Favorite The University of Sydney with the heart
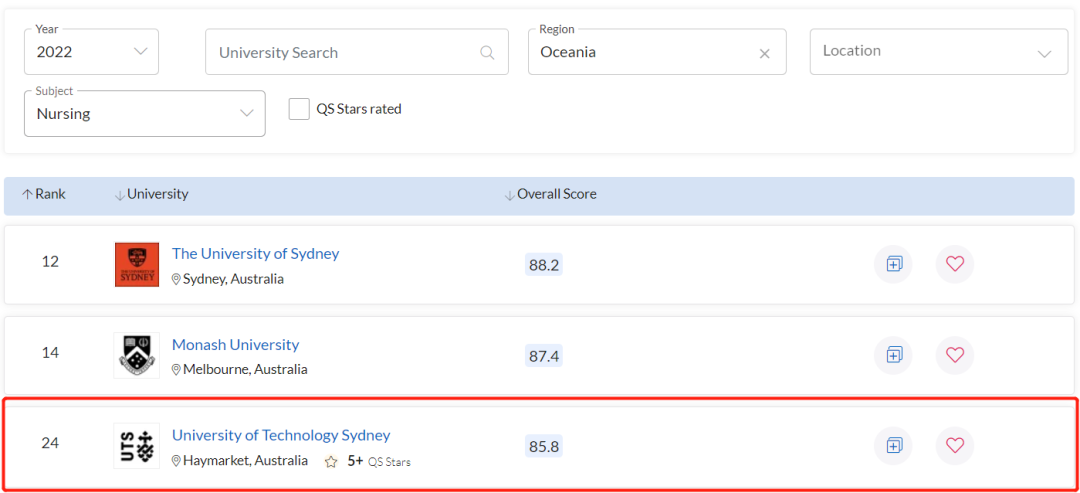 pyautogui.click(x=955, y=264)
